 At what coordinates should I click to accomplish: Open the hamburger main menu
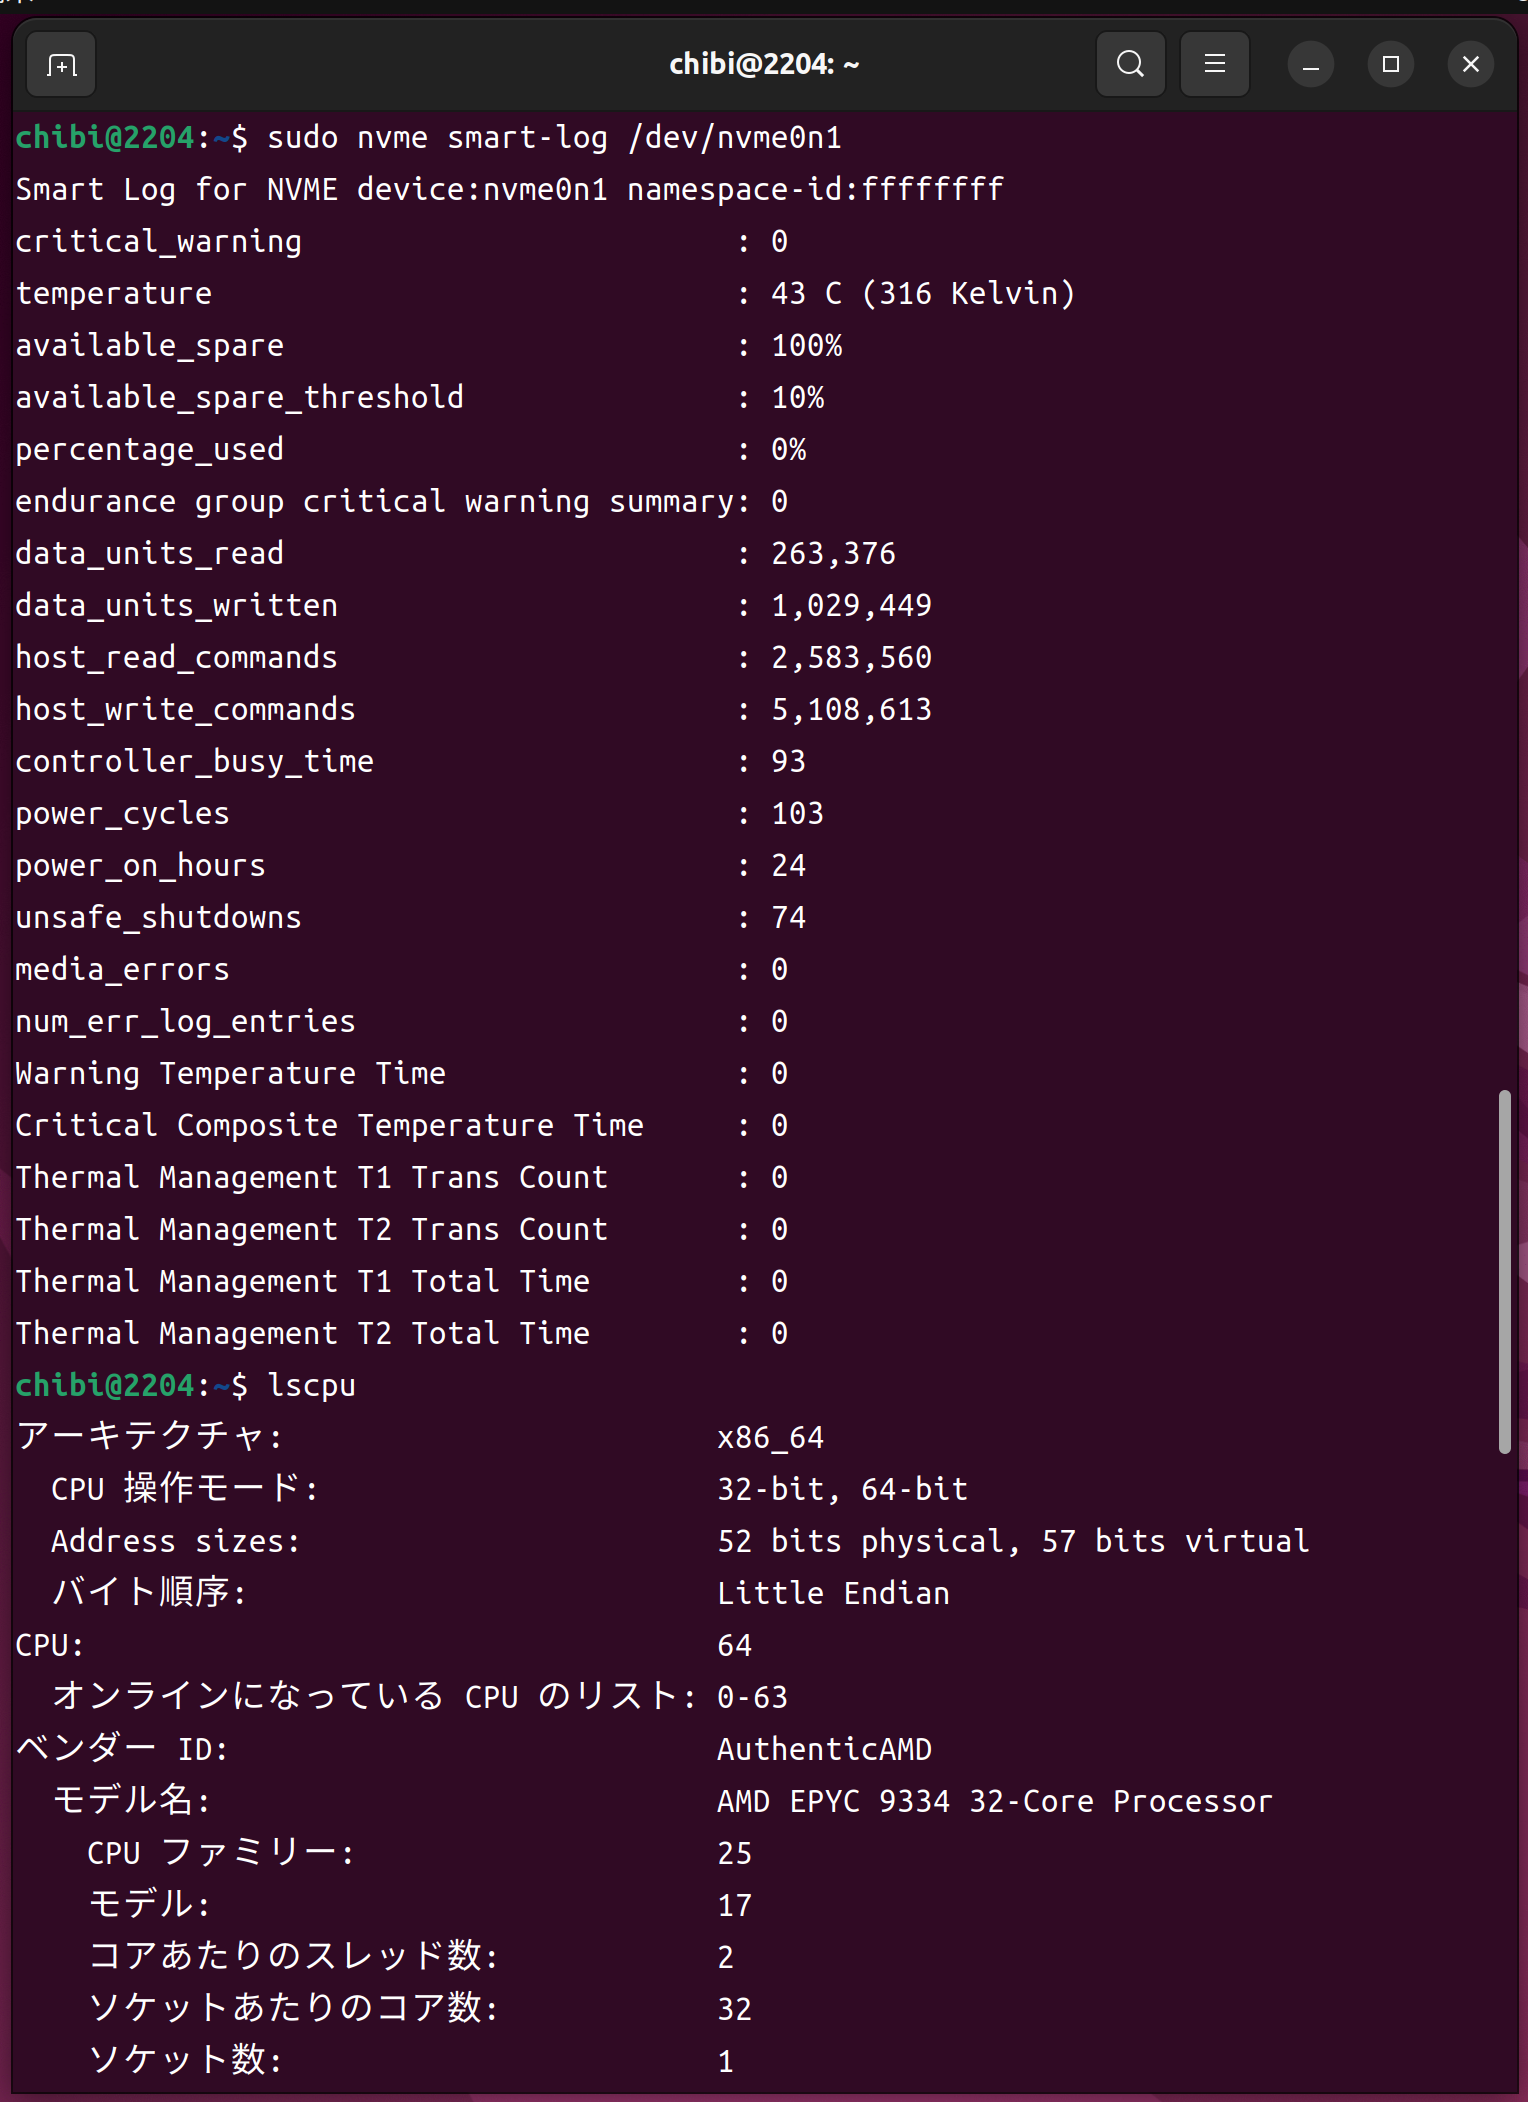point(1214,65)
